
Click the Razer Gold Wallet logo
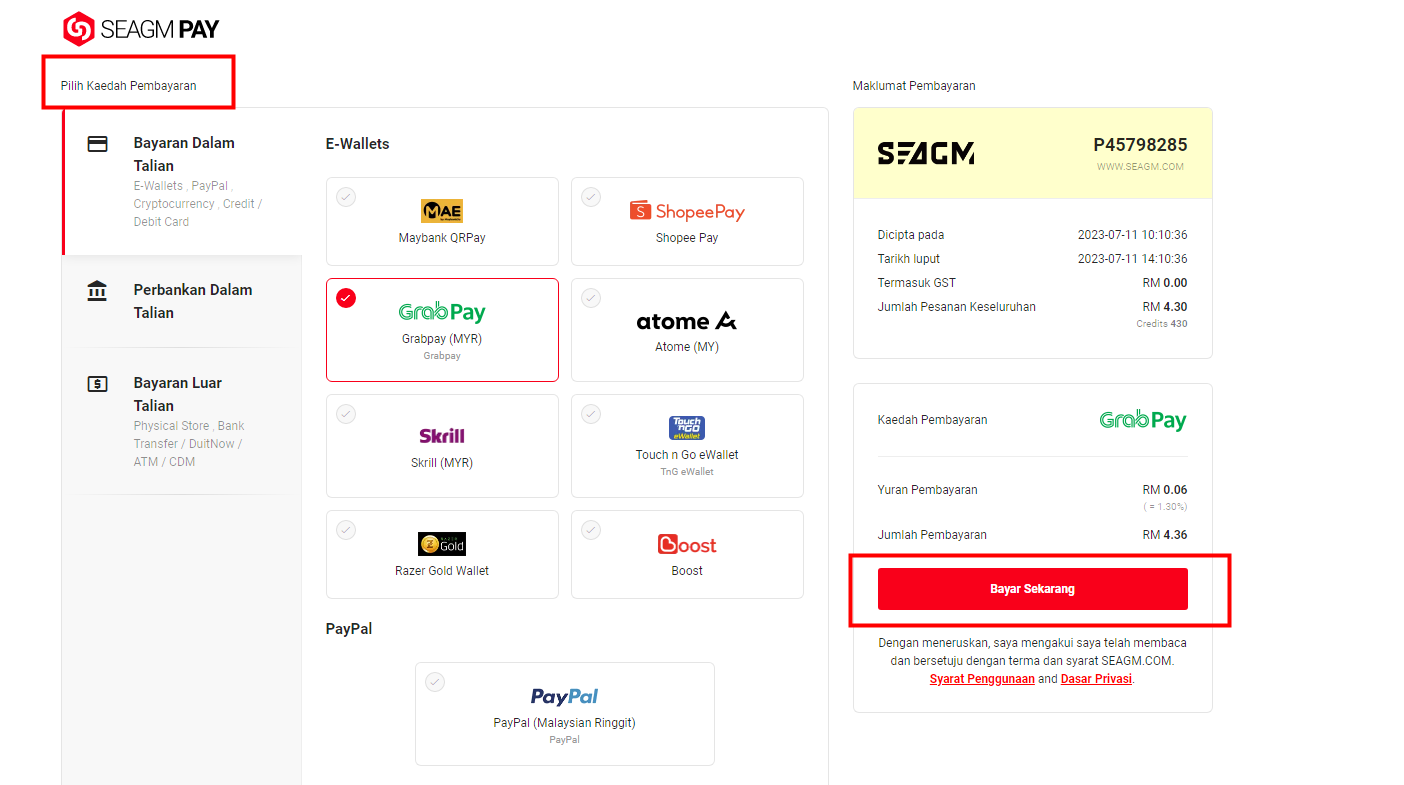[442, 544]
